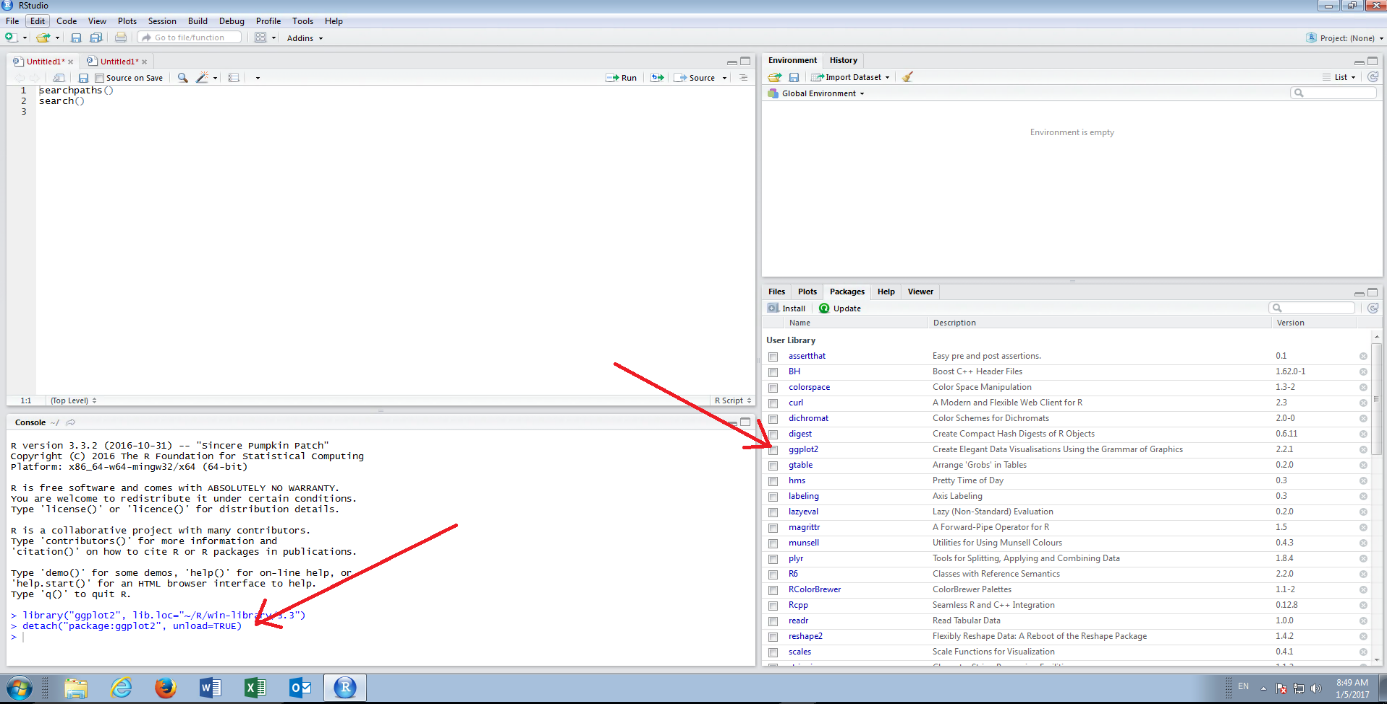
Task: Switch to the History tab
Action: click(843, 60)
